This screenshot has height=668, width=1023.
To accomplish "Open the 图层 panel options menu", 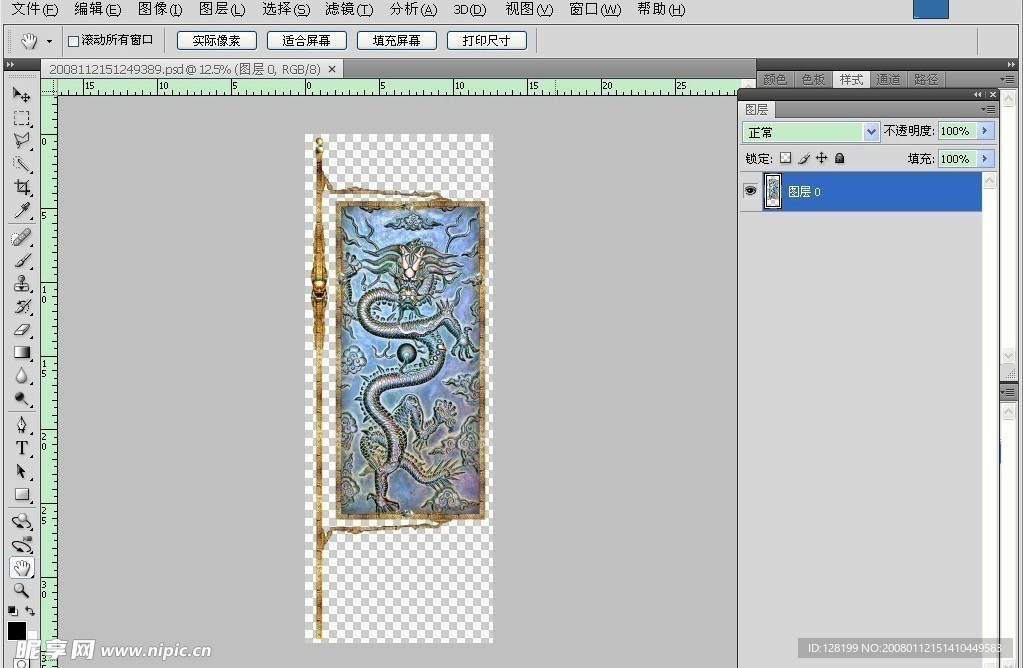I will pos(988,109).
